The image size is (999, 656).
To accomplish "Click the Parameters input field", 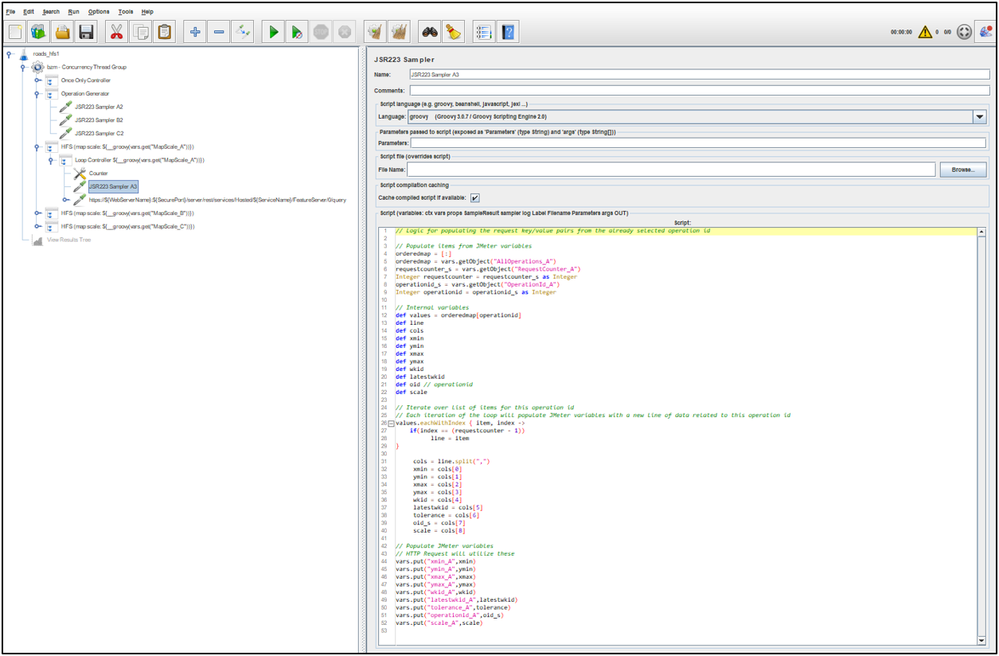I will 697,143.
